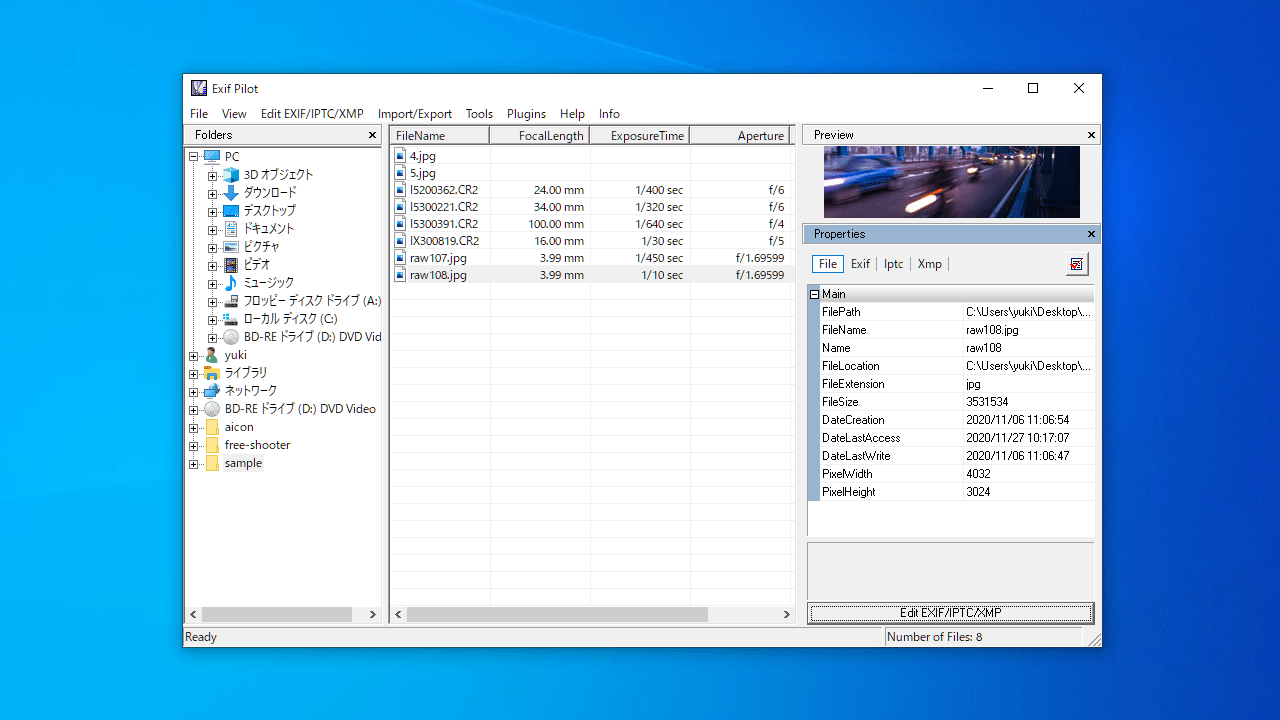Screen dimensions: 1280x720
Task: Click the Exif Pilot title bar icon
Action: (199, 88)
